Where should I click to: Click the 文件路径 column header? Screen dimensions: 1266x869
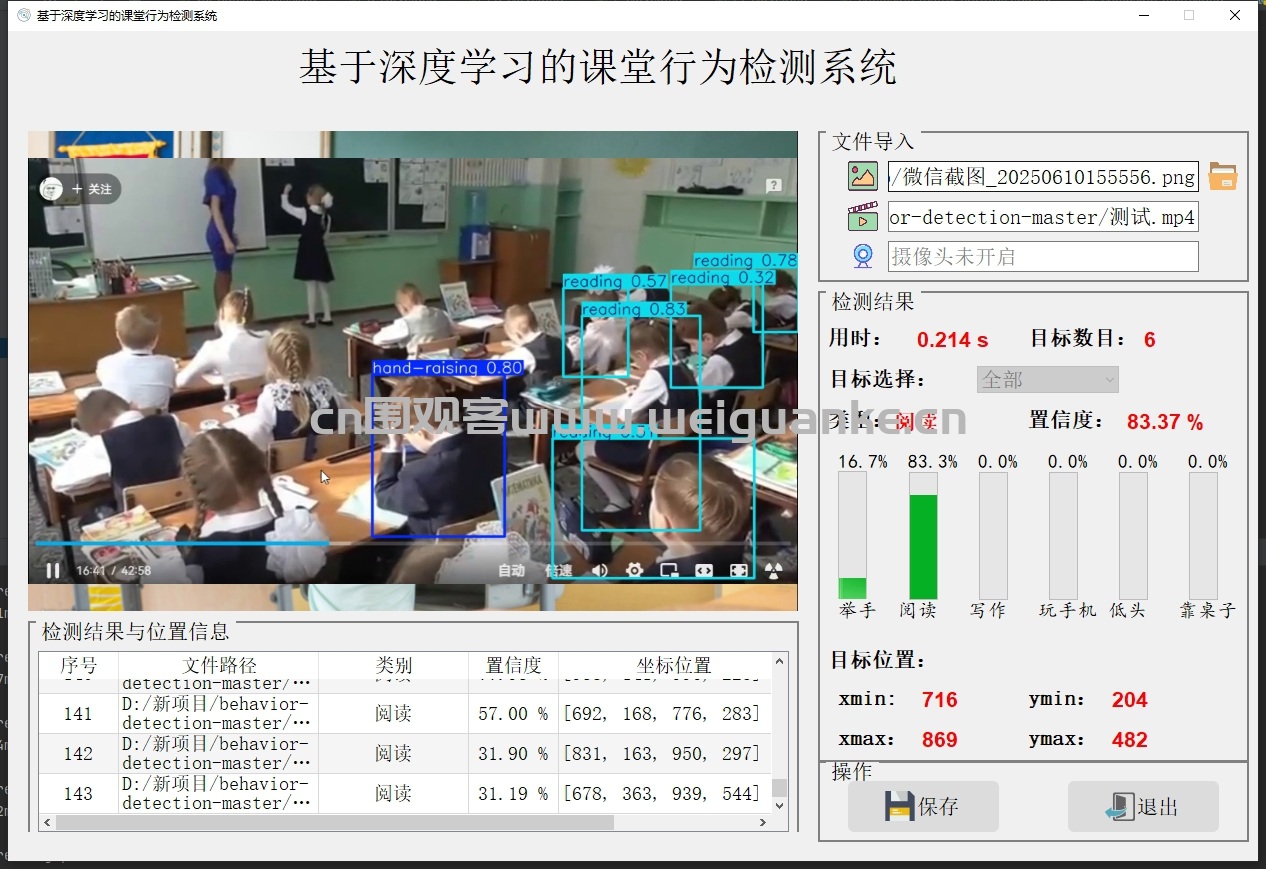point(219,665)
